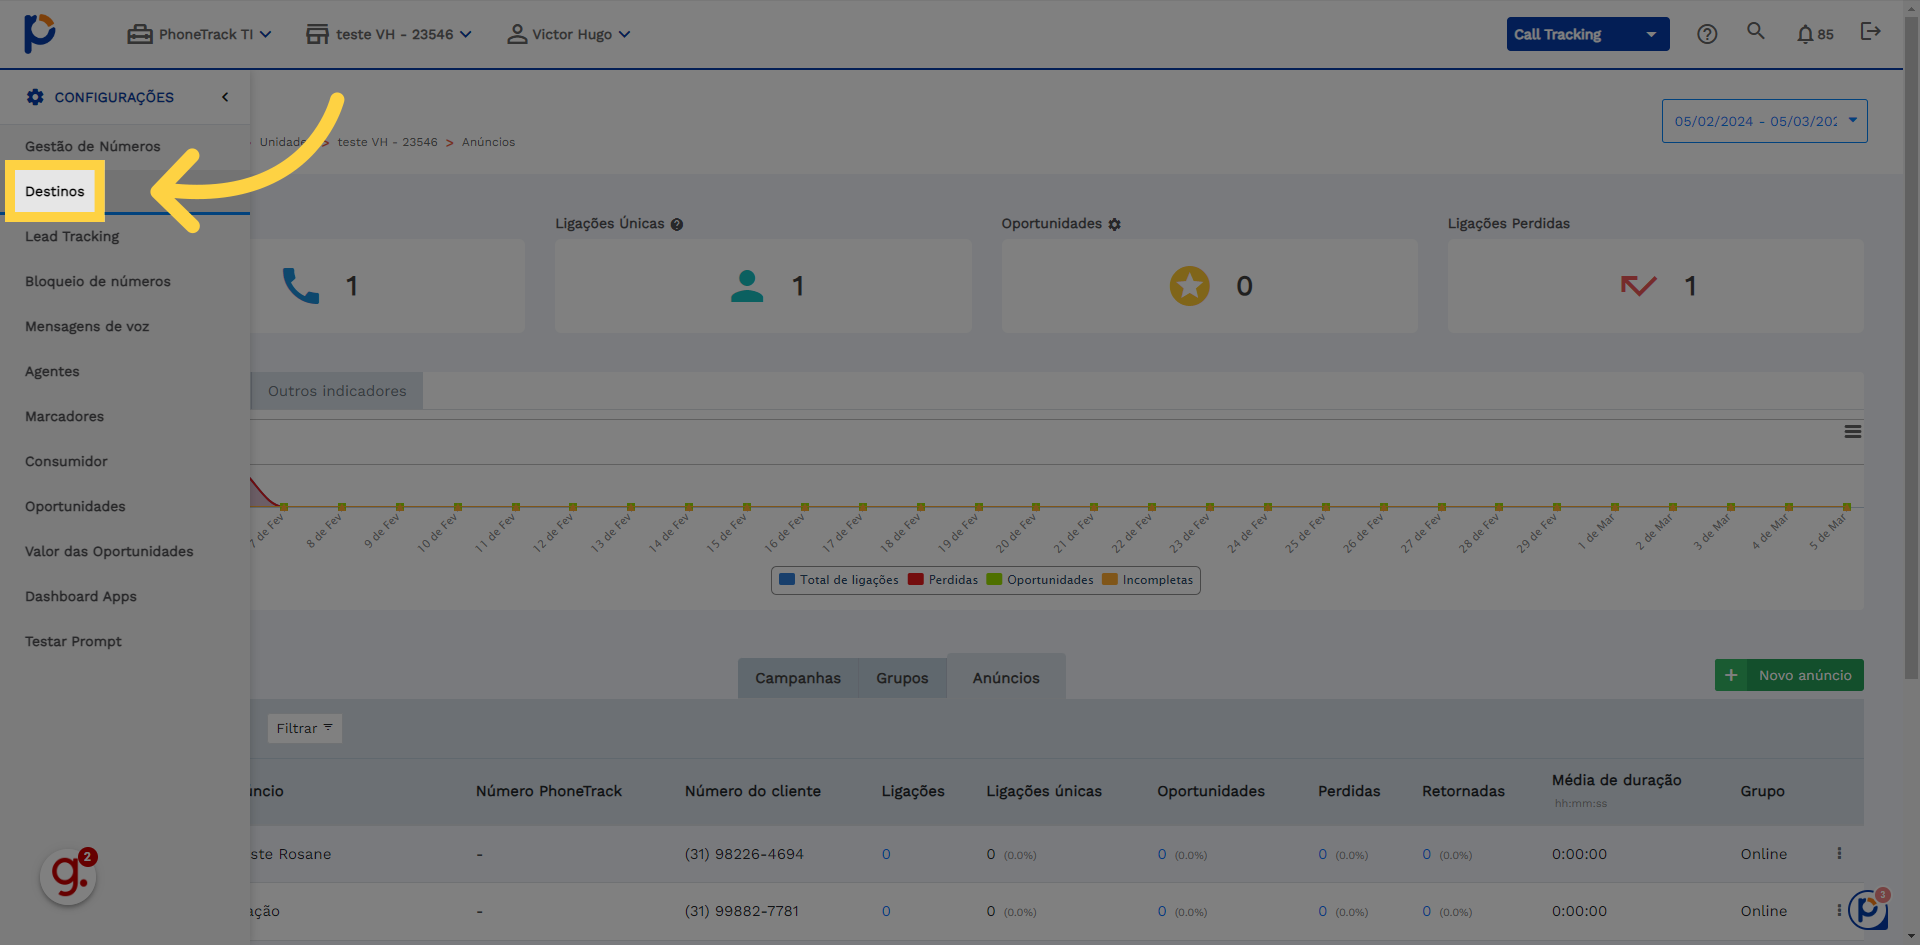Sort by Perdidas column header

pos(1349,791)
